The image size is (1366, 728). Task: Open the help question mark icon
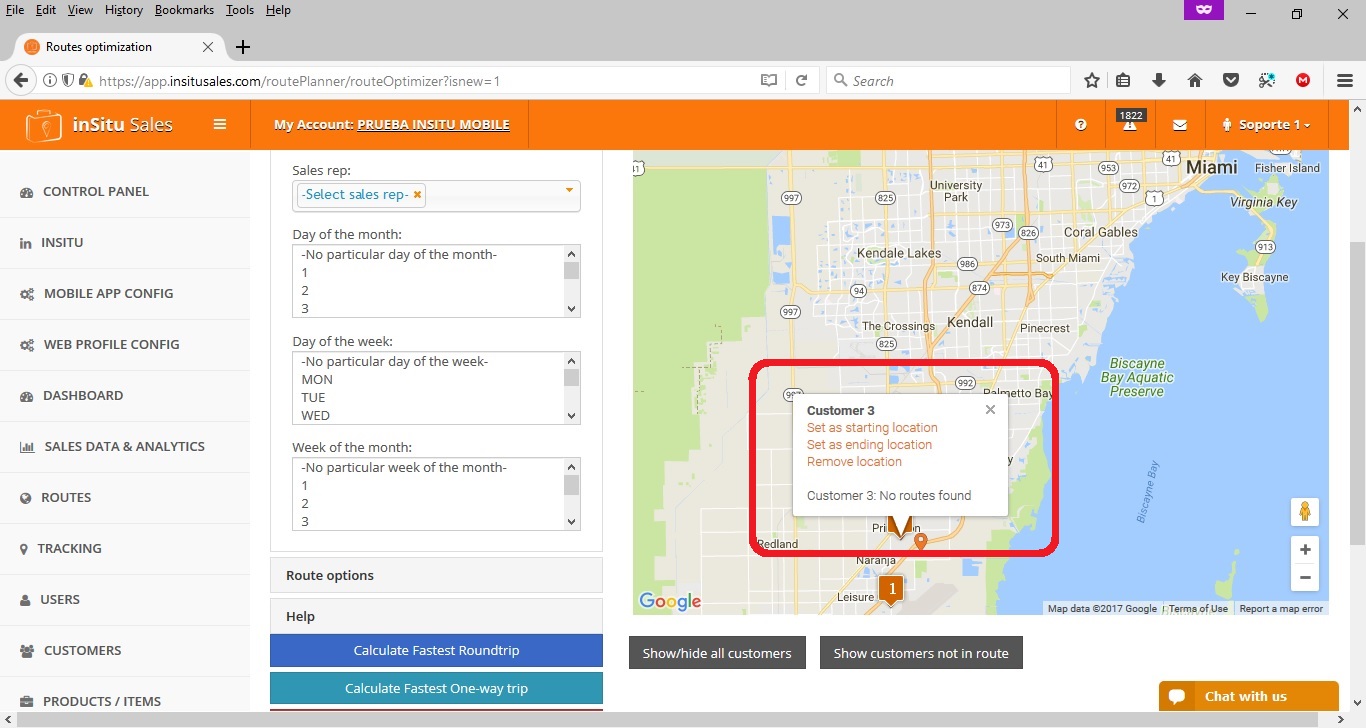1081,125
